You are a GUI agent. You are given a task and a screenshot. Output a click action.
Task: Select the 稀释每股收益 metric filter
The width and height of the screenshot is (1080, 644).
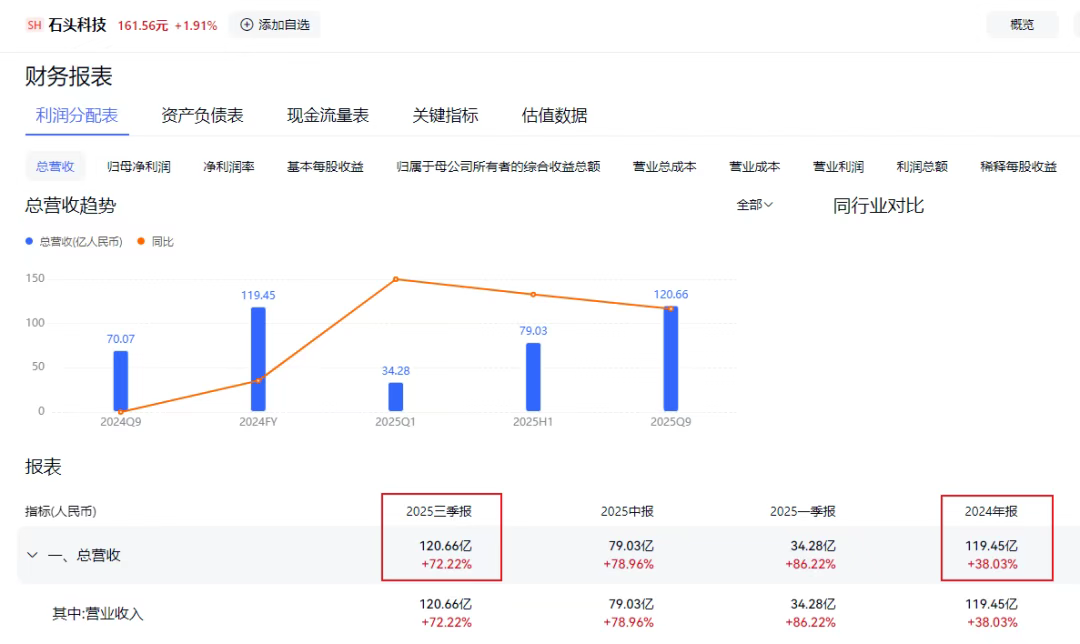pyautogui.click(x=1018, y=167)
